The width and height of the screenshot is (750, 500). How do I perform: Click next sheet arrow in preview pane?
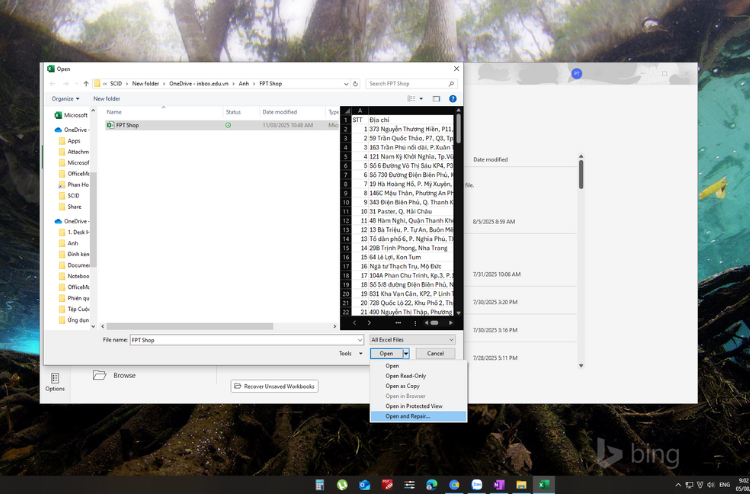369,323
